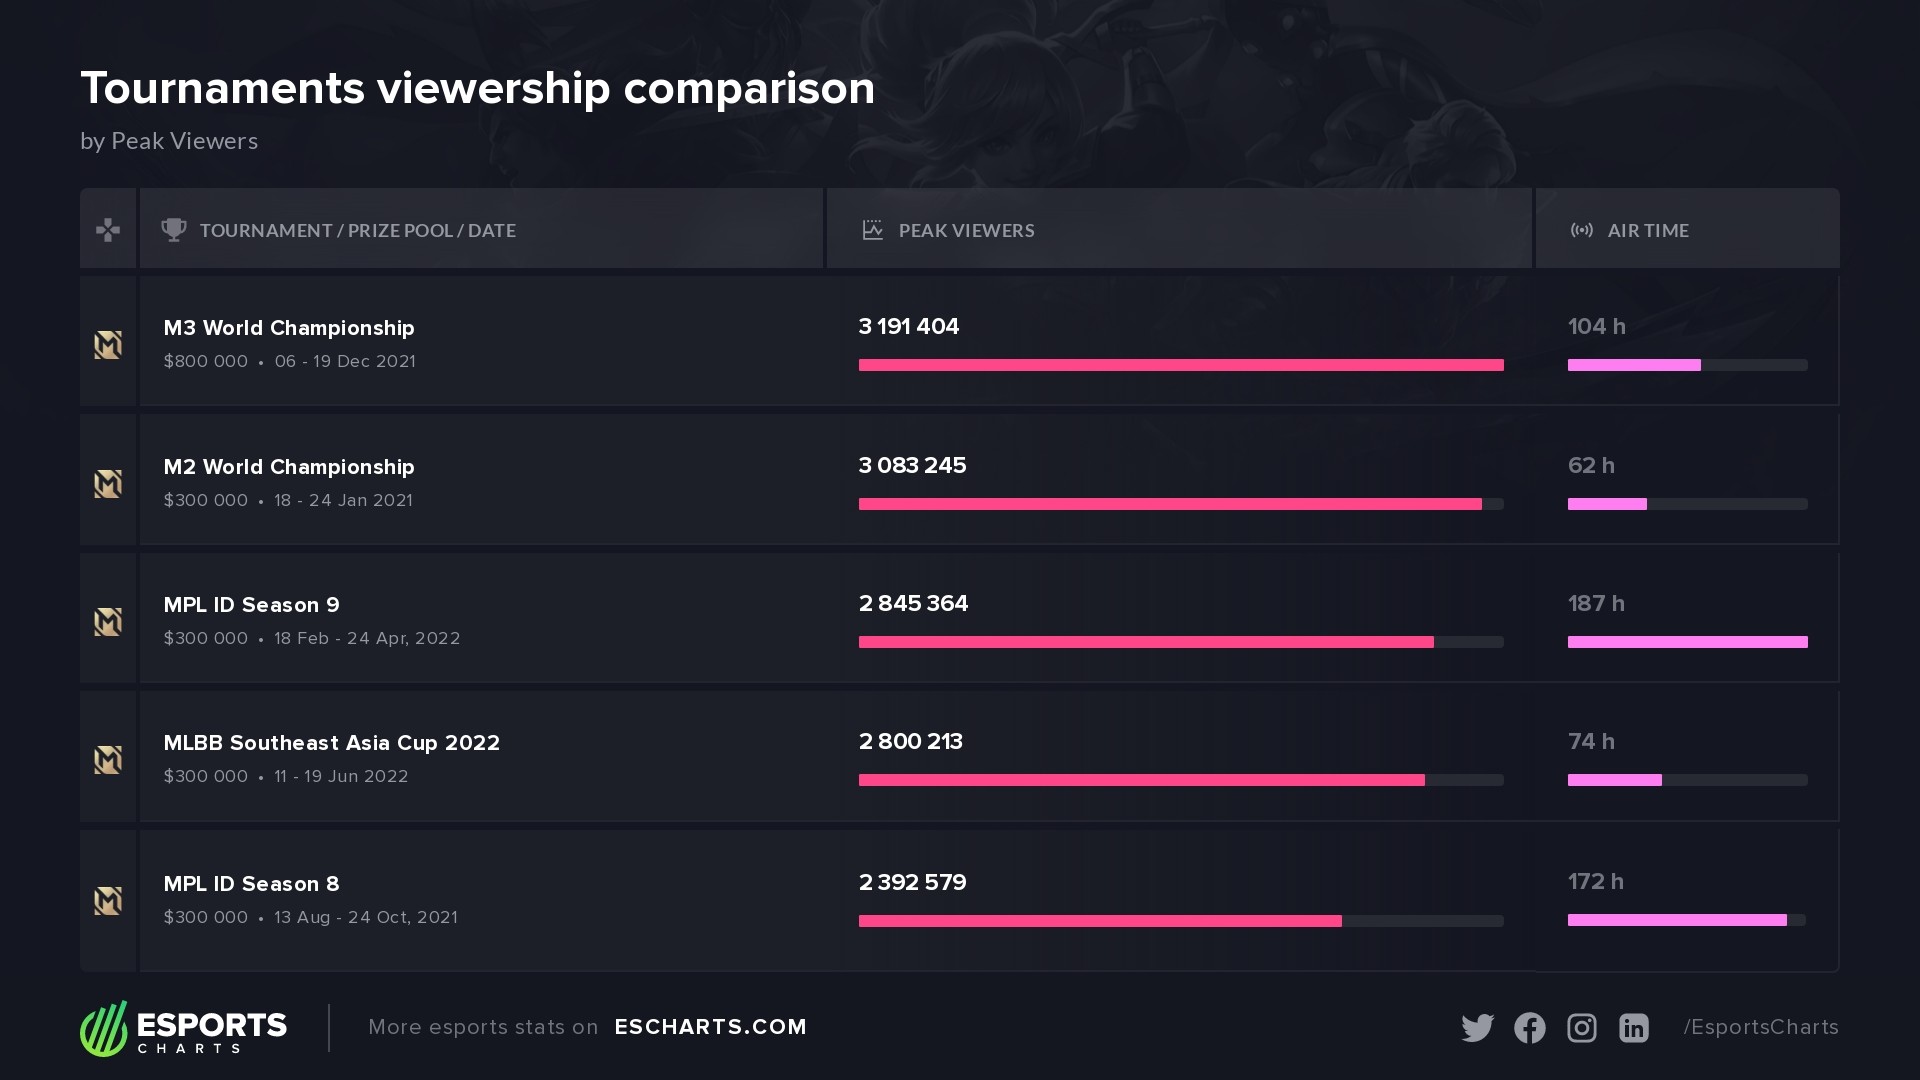Click the air time broadcast icon
Screen dimensions: 1920x1080
pos(1581,230)
